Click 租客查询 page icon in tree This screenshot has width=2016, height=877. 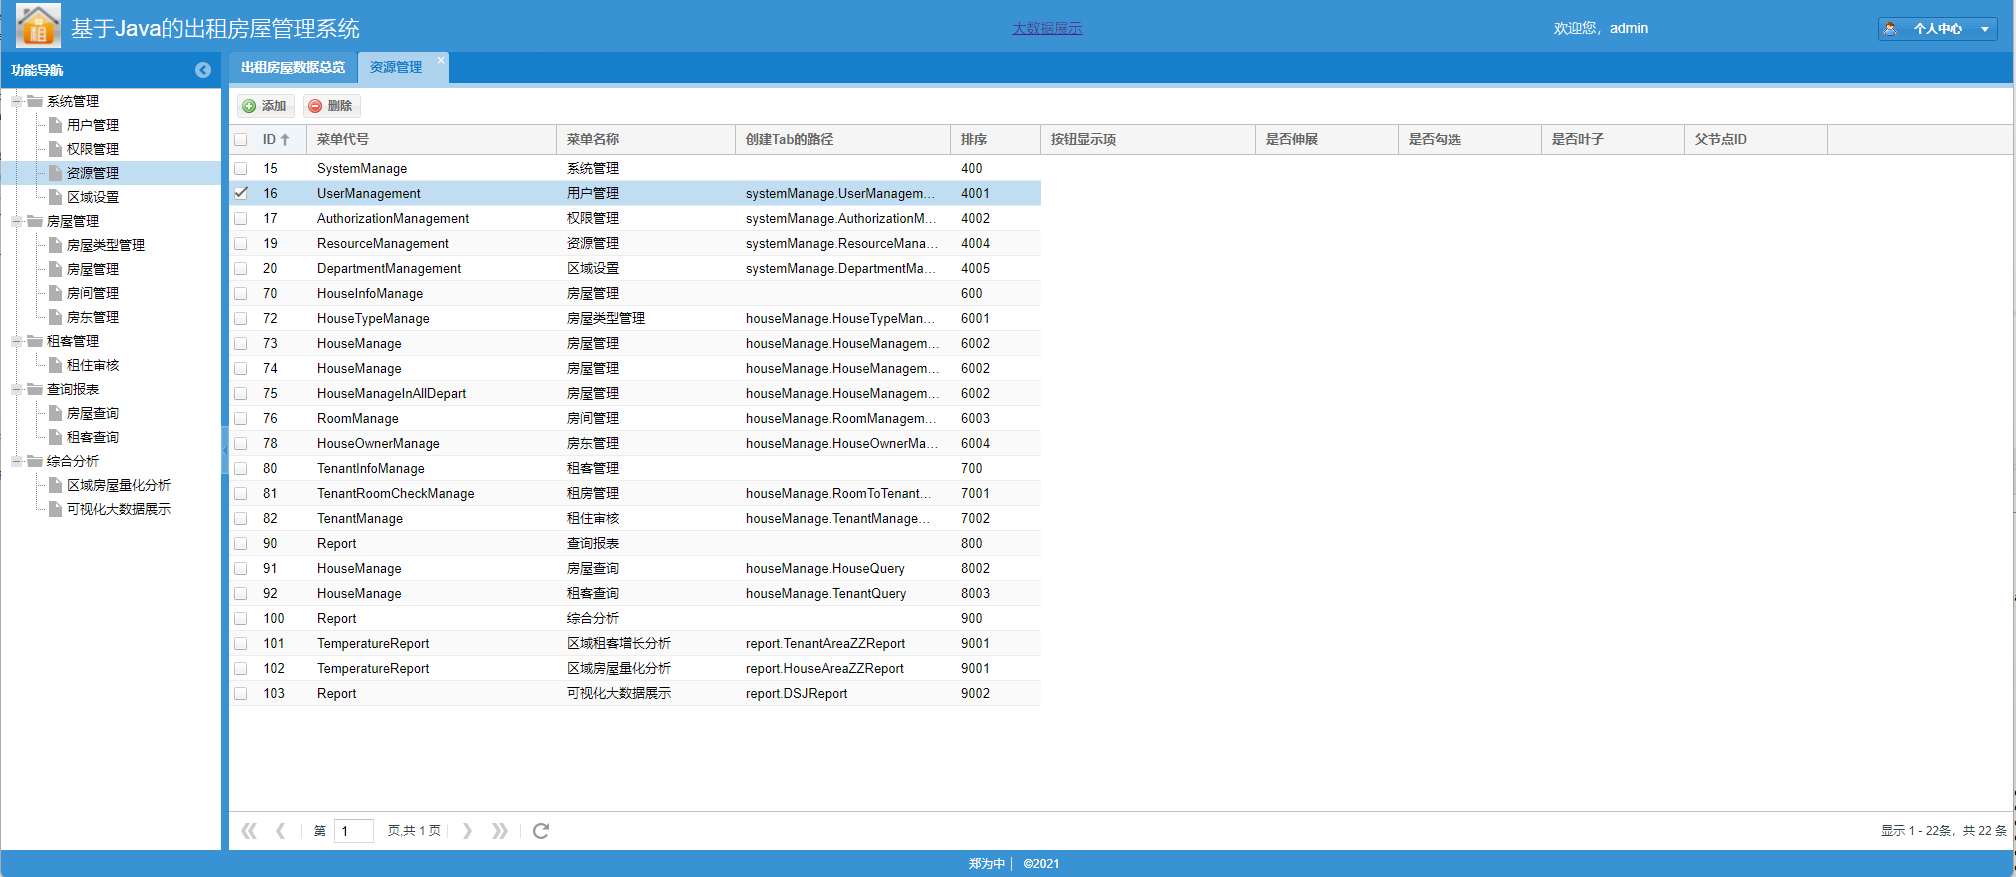tap(56, 437)
